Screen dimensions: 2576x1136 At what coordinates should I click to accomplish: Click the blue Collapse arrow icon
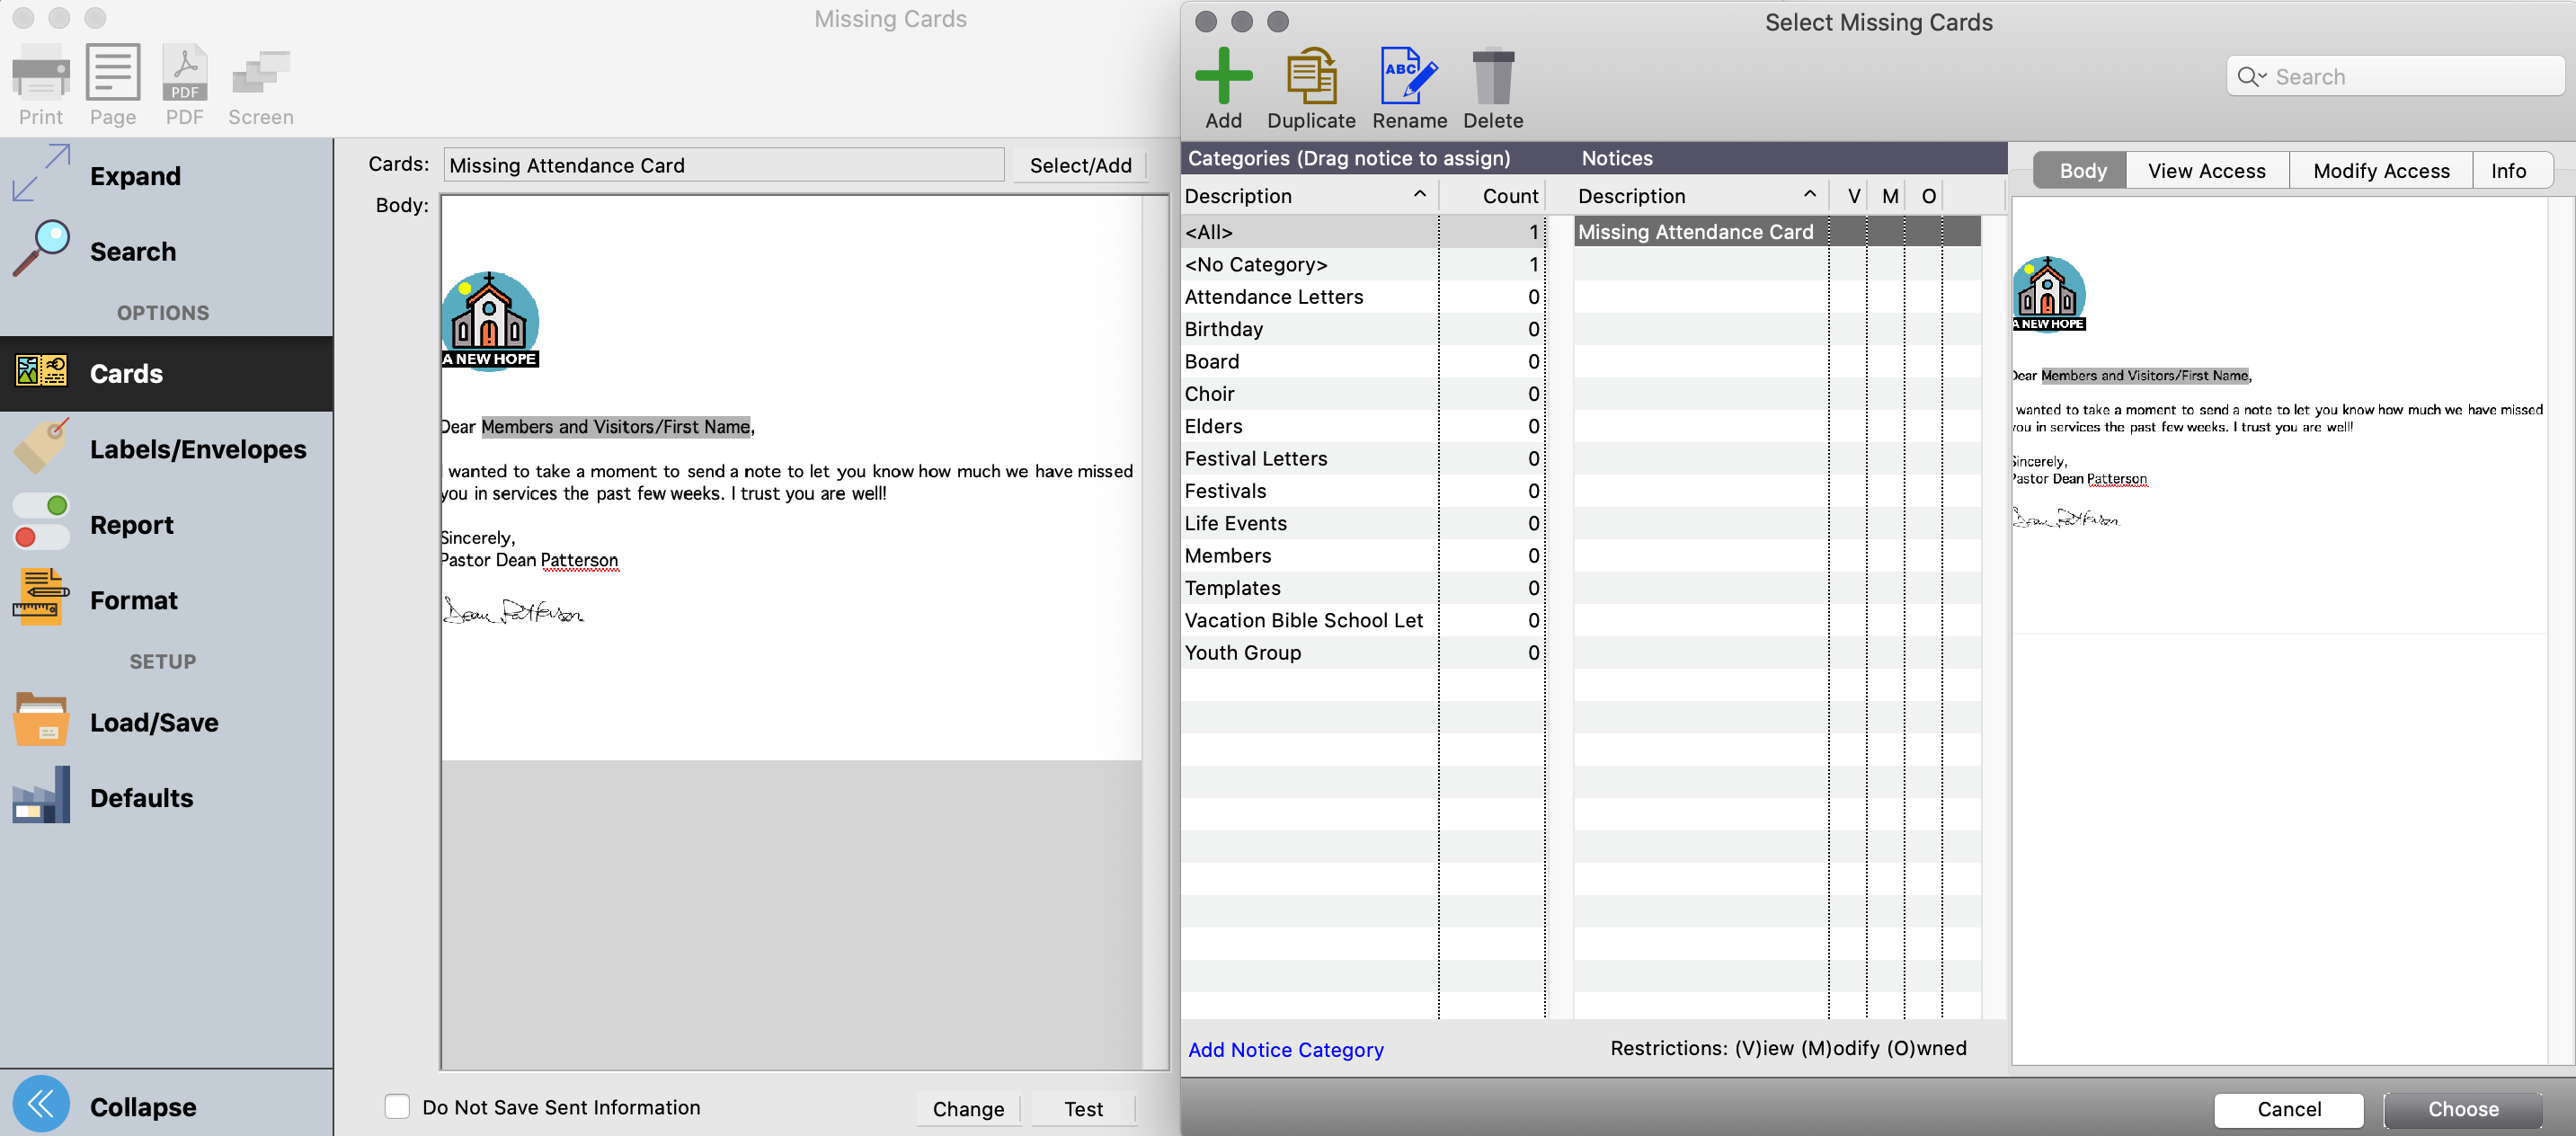pos(41,1104)
